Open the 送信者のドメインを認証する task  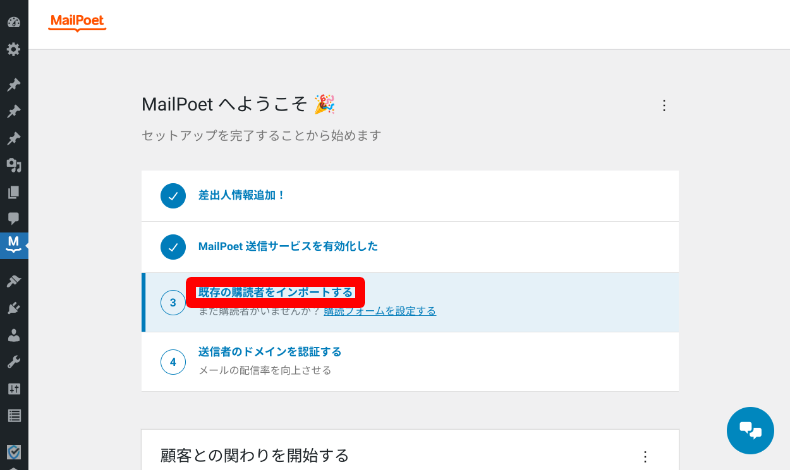click(270, 352)
